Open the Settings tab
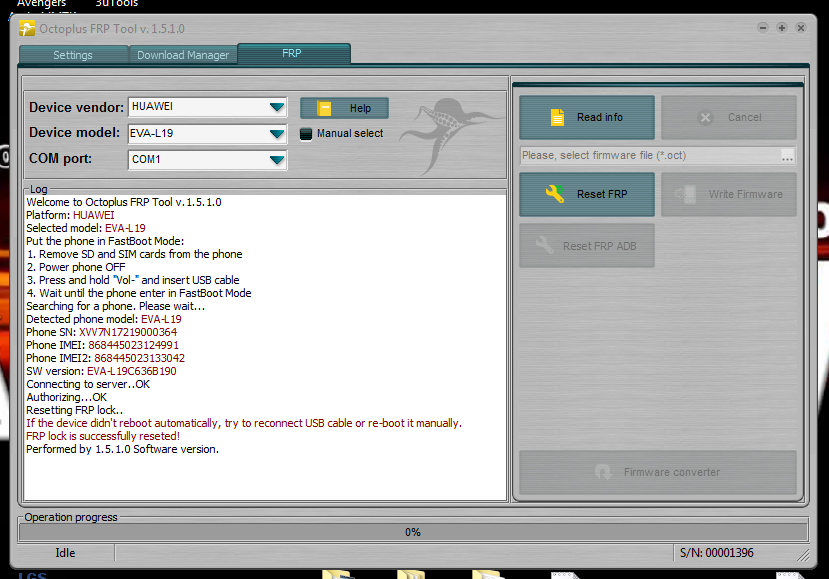Screen dimensions: 829x579 click(73, 55)
